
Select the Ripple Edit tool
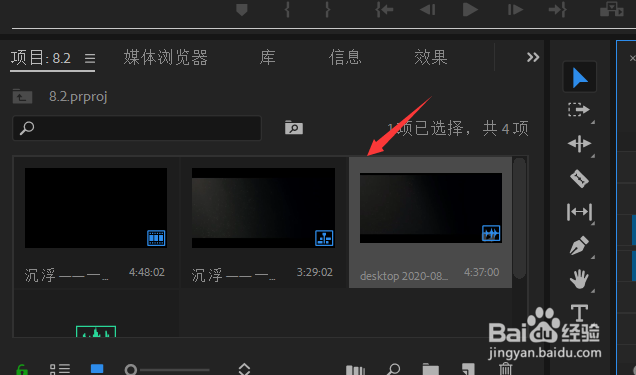[579, 144]
